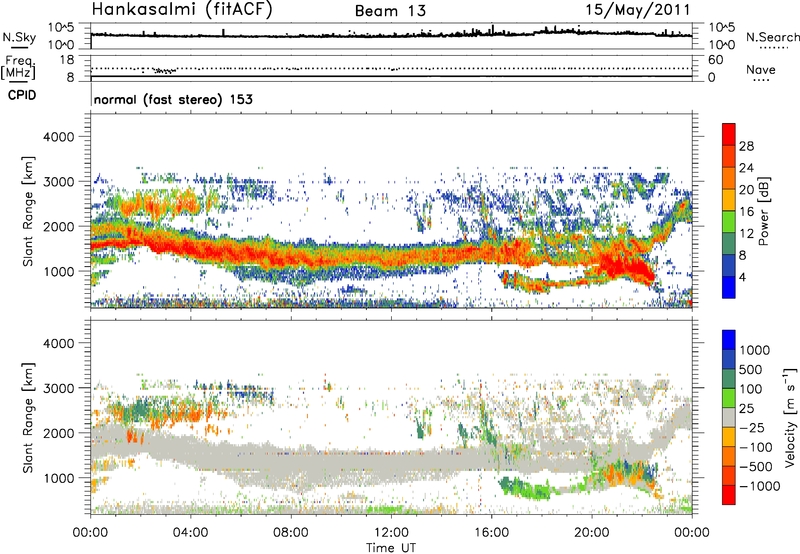The width and height of the screenshot is (800, 554).
Task: Click the left '10^5' N.Sky axis tick
Action: click(61, 28)
